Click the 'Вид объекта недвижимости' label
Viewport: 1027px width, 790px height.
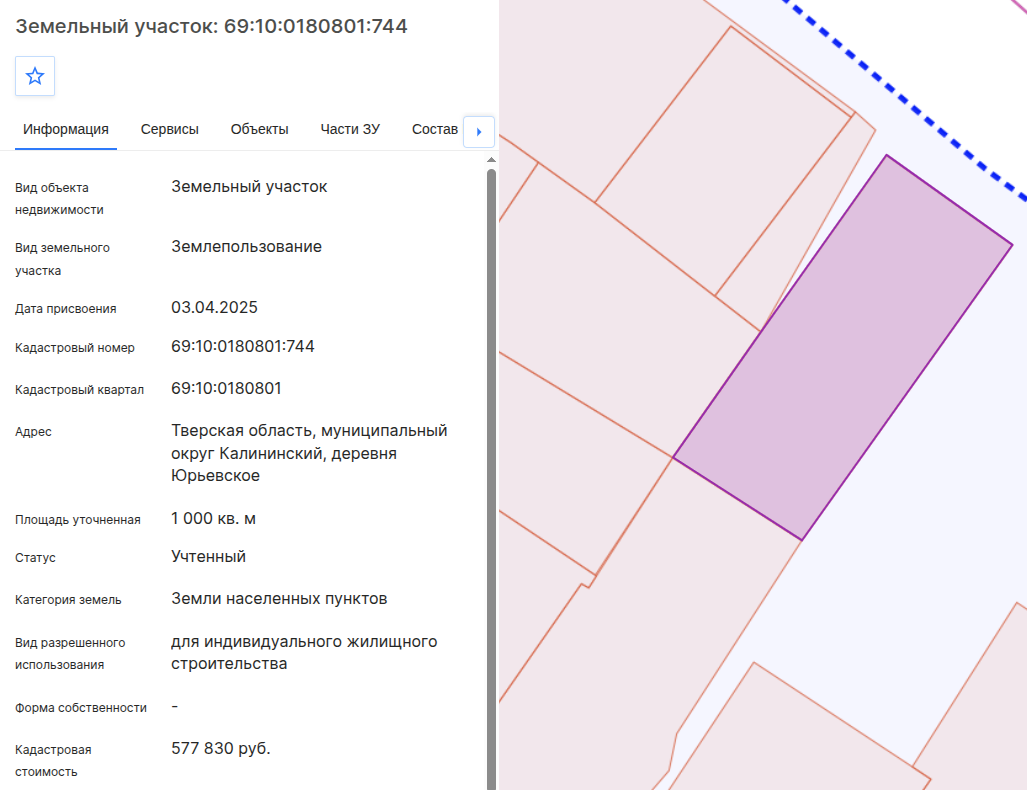click(59, 198)
